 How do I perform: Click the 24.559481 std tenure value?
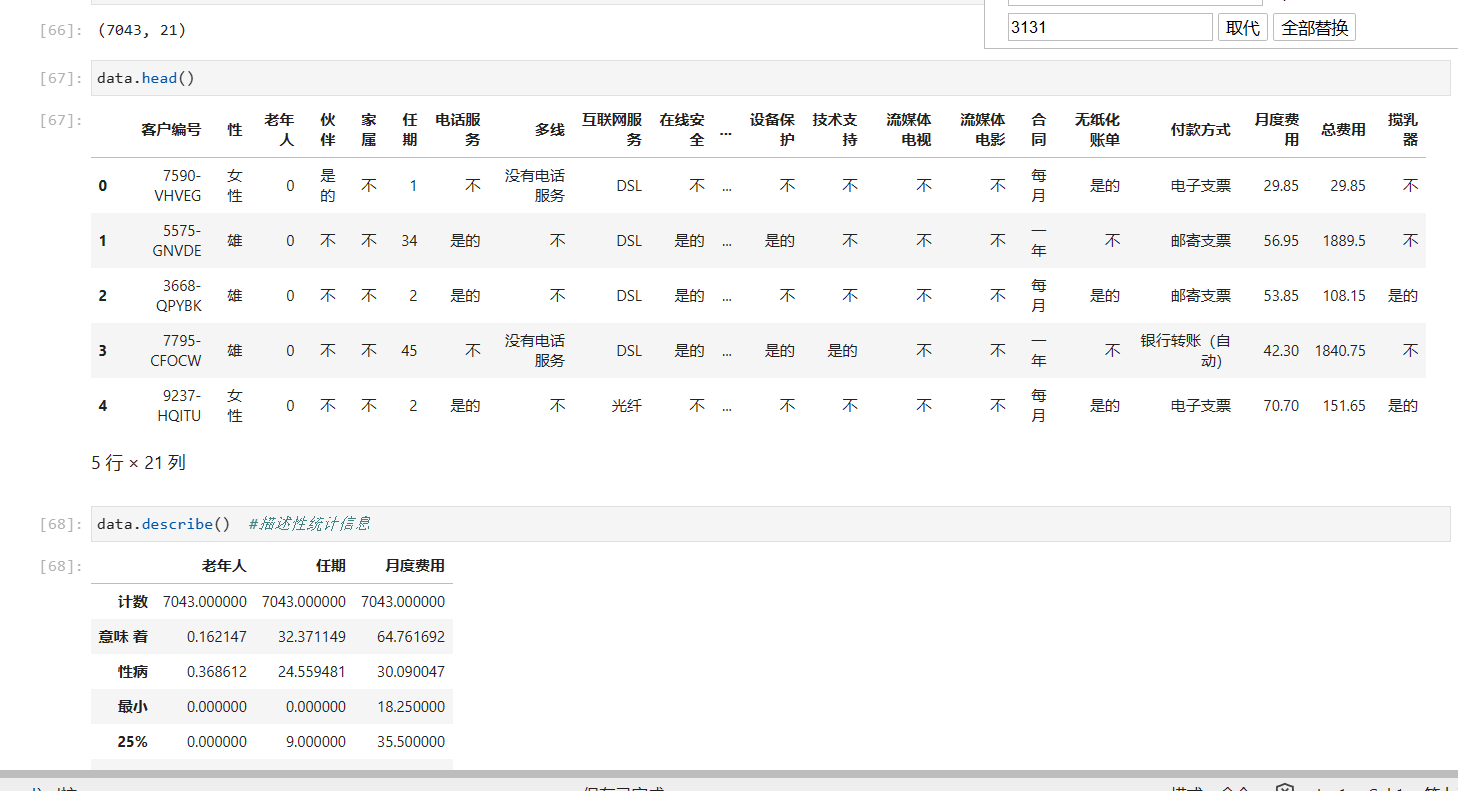(x=312, y=672)
